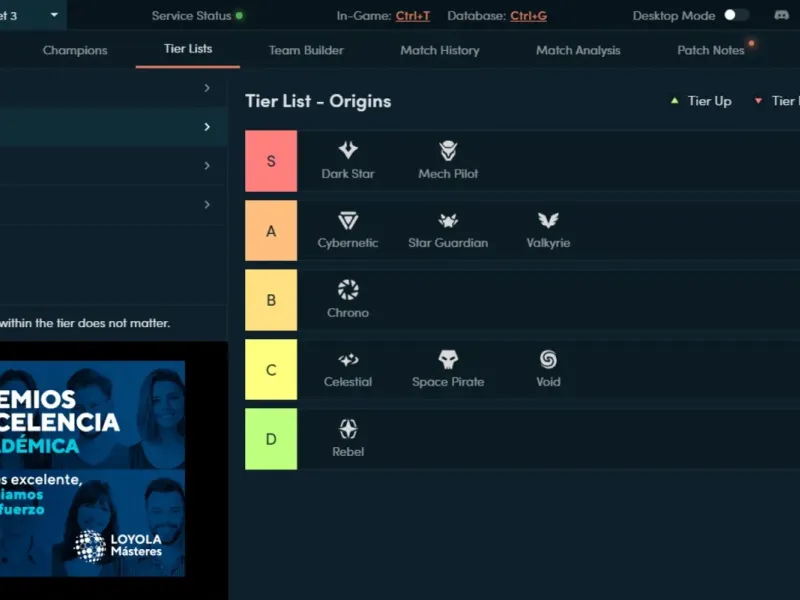This screenshot has height=600, width=800.
Task: Switch to the Tier Lists tab
Action: (188, 49)
